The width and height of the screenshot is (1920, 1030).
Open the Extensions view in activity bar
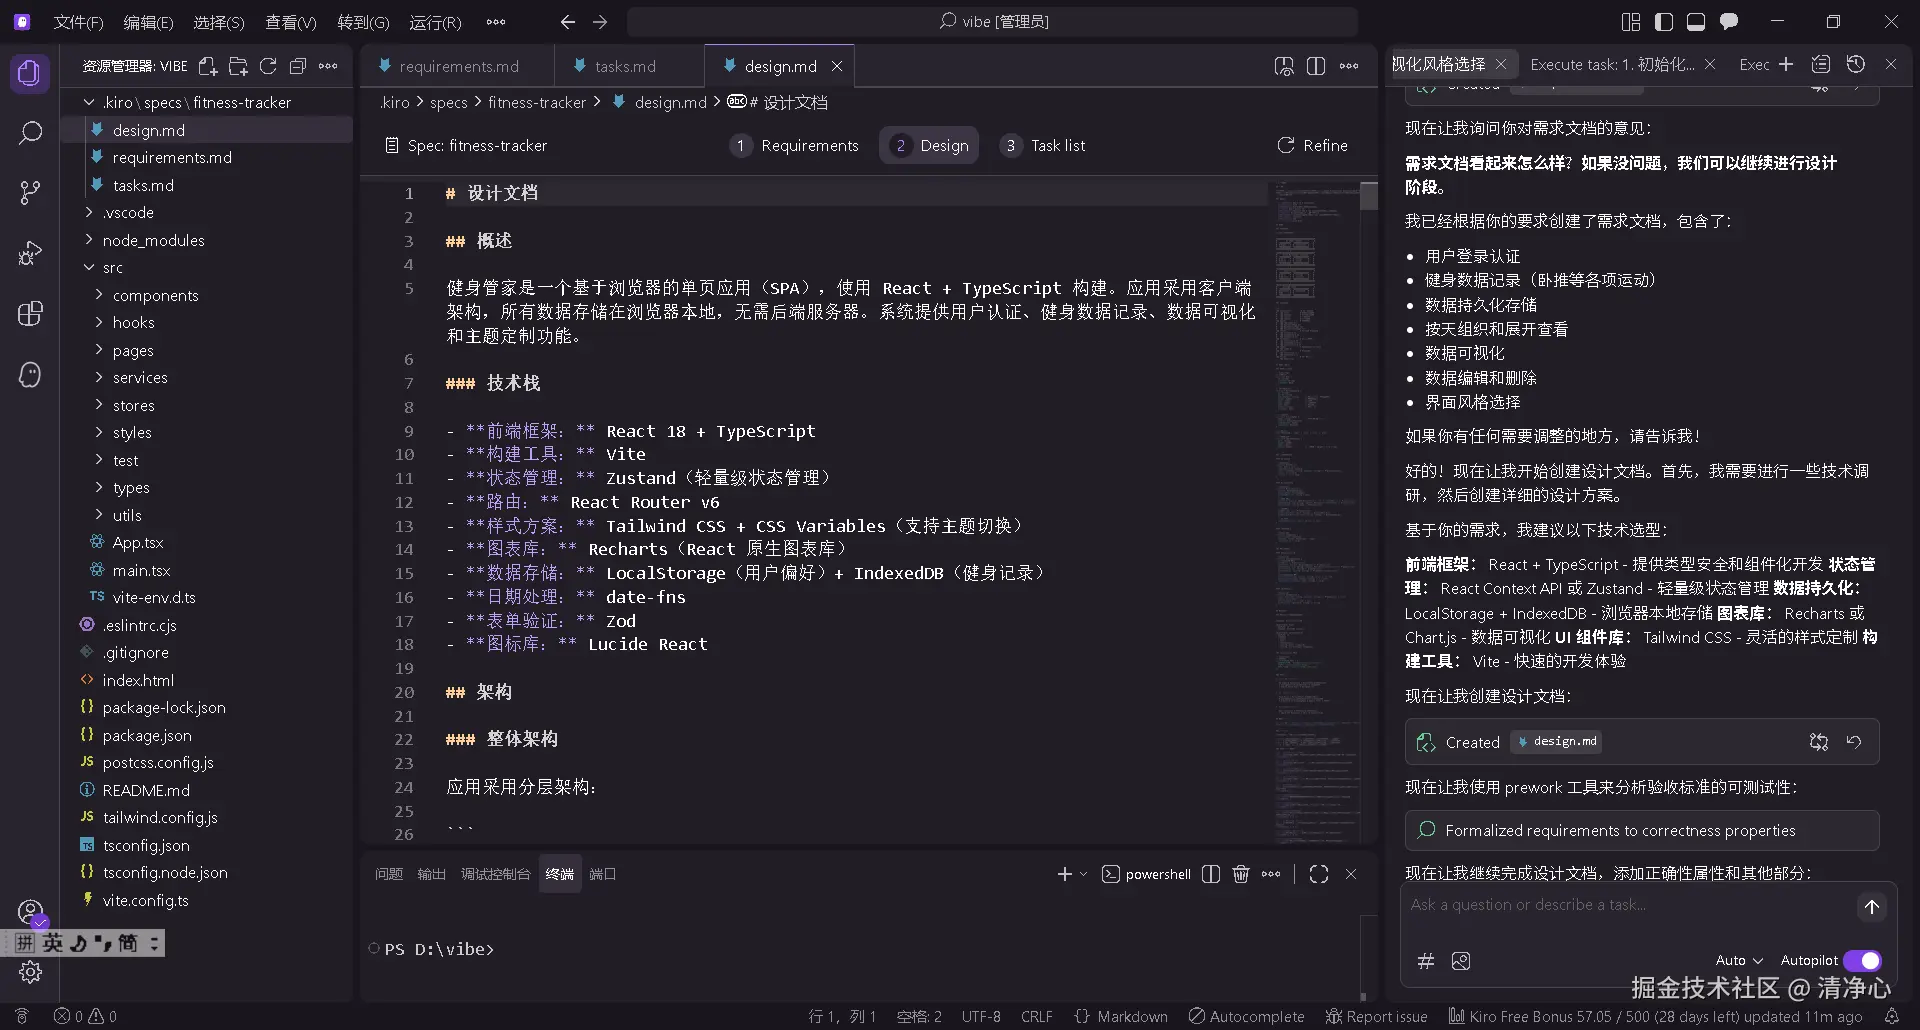[30, 313]
